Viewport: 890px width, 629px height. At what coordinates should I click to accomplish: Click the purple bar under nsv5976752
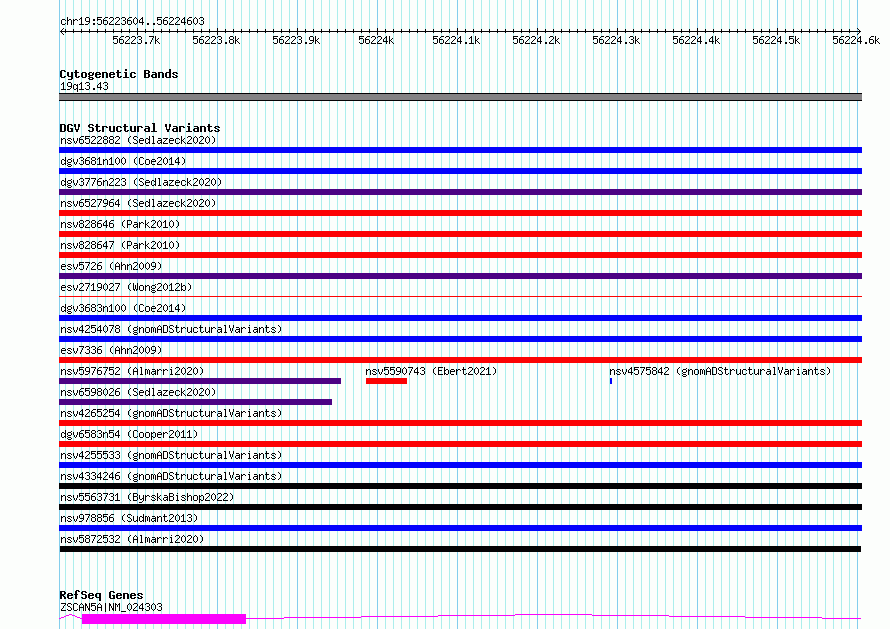pos(200,381)
